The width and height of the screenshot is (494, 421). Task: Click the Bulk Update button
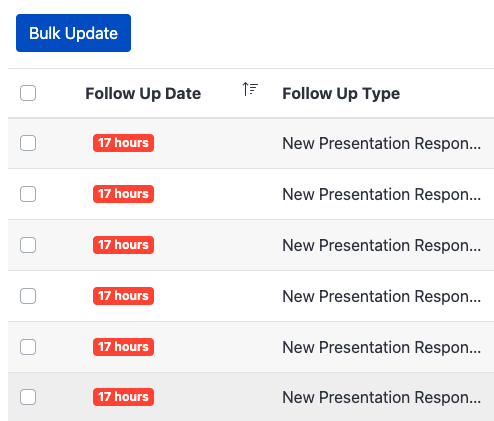(73, 33)
